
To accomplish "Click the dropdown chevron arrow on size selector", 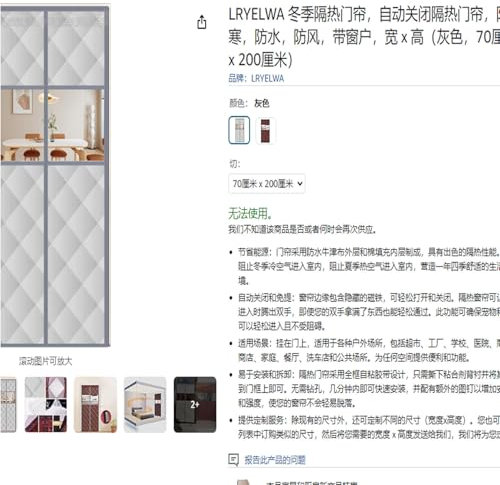I will point(300,183).
